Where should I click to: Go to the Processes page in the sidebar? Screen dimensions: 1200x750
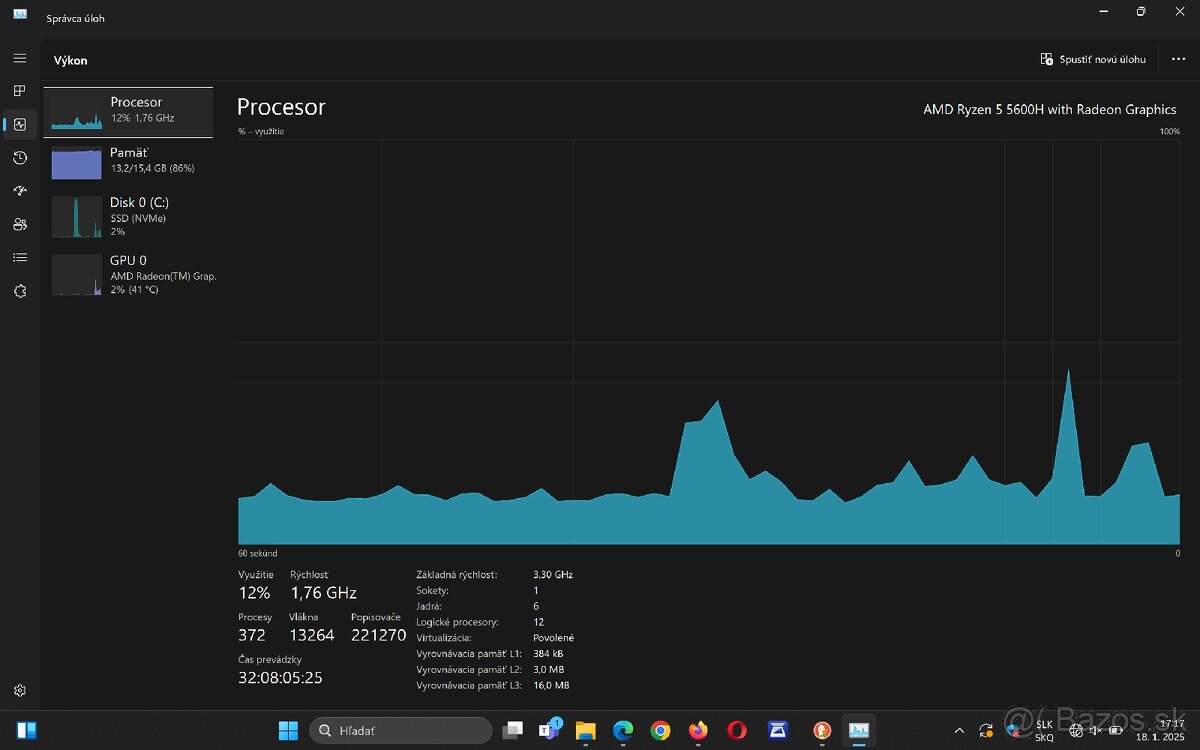19,91
